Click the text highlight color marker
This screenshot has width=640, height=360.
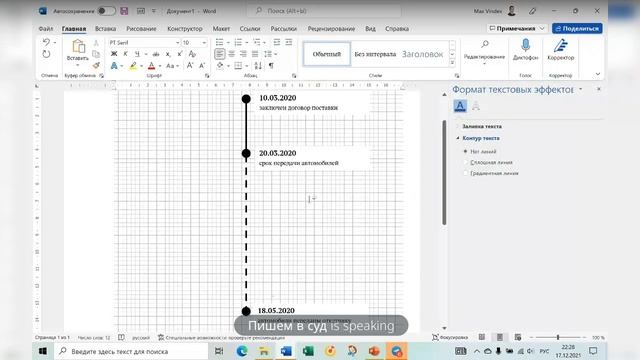point(133,65)
